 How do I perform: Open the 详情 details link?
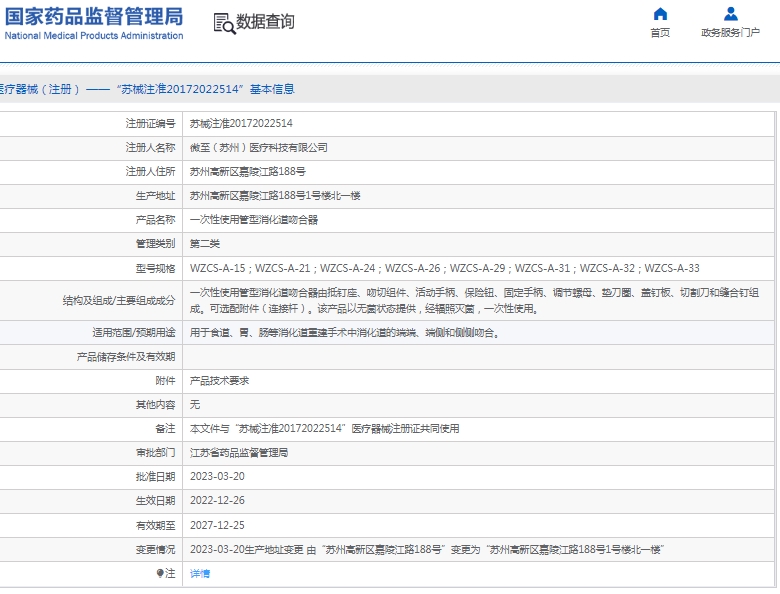[200, 574]
